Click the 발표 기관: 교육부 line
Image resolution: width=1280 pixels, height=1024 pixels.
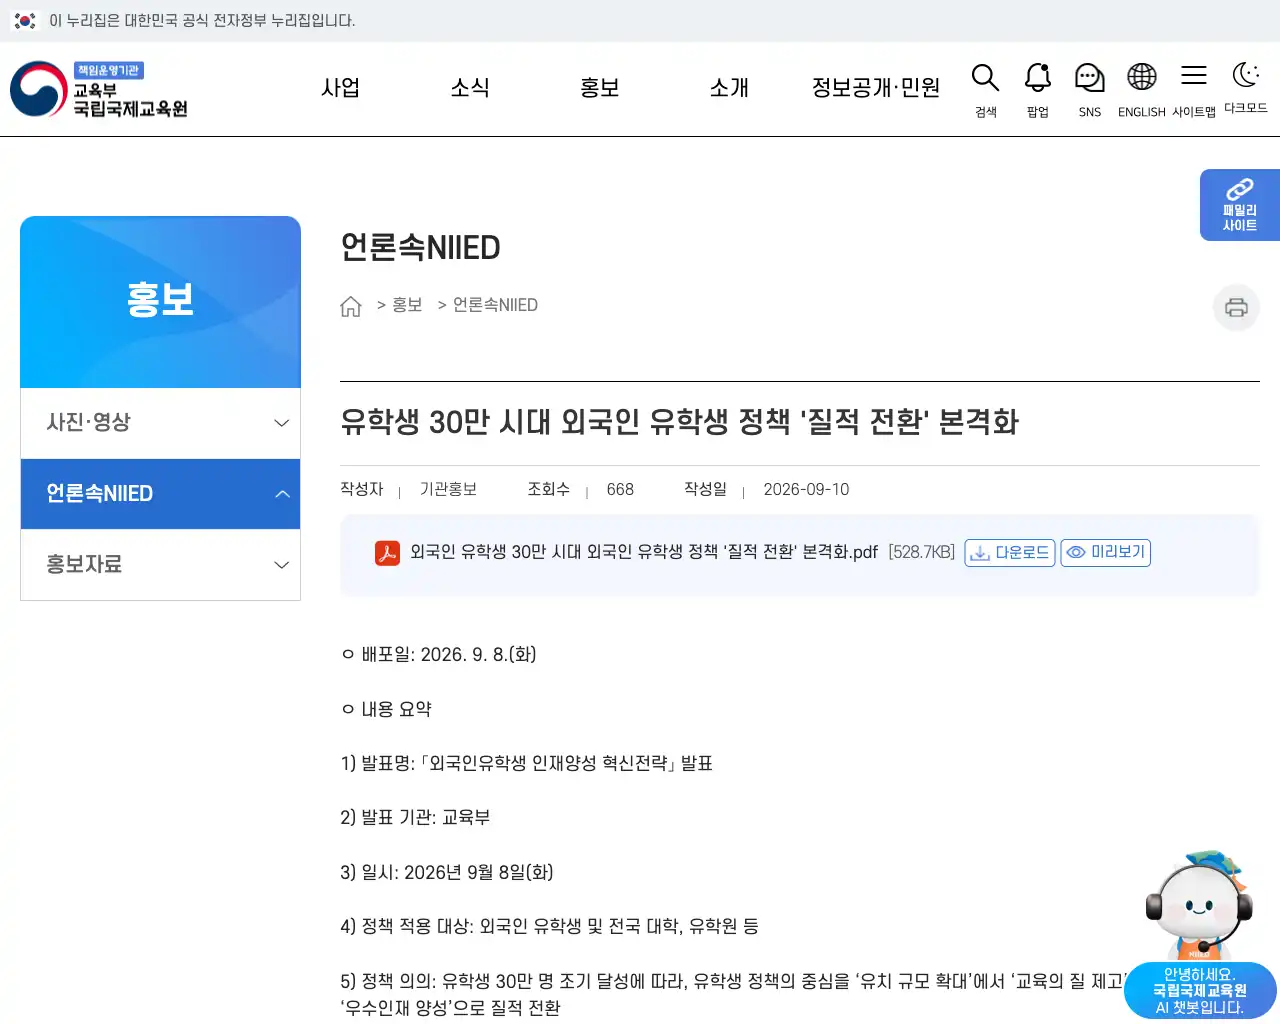pos(415,818)
